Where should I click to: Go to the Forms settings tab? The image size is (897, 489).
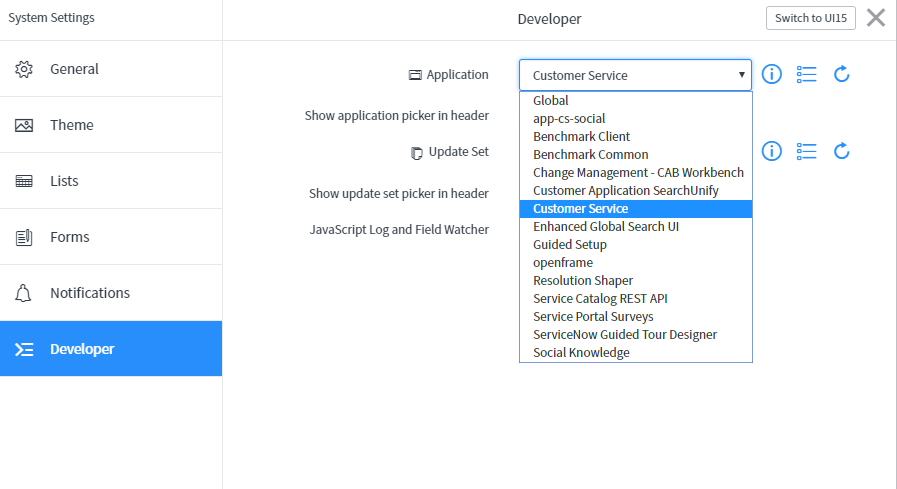(x=110, y=237)
